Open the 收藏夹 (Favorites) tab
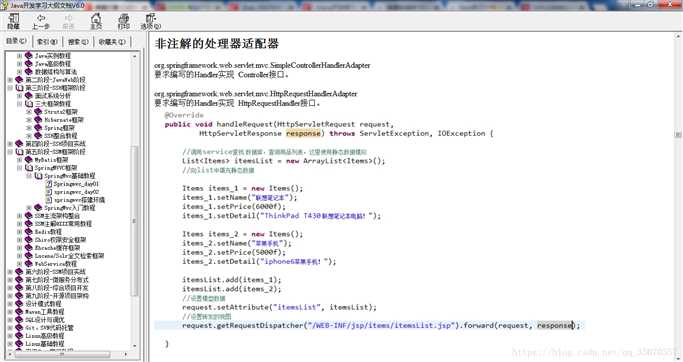Image resolution: width=683 pixels, height=362 pixels. [x=112, y=41]
